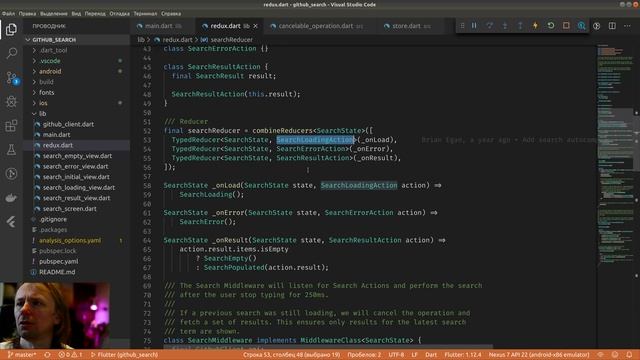Click Flutter (github_search) debug status item

124,355
